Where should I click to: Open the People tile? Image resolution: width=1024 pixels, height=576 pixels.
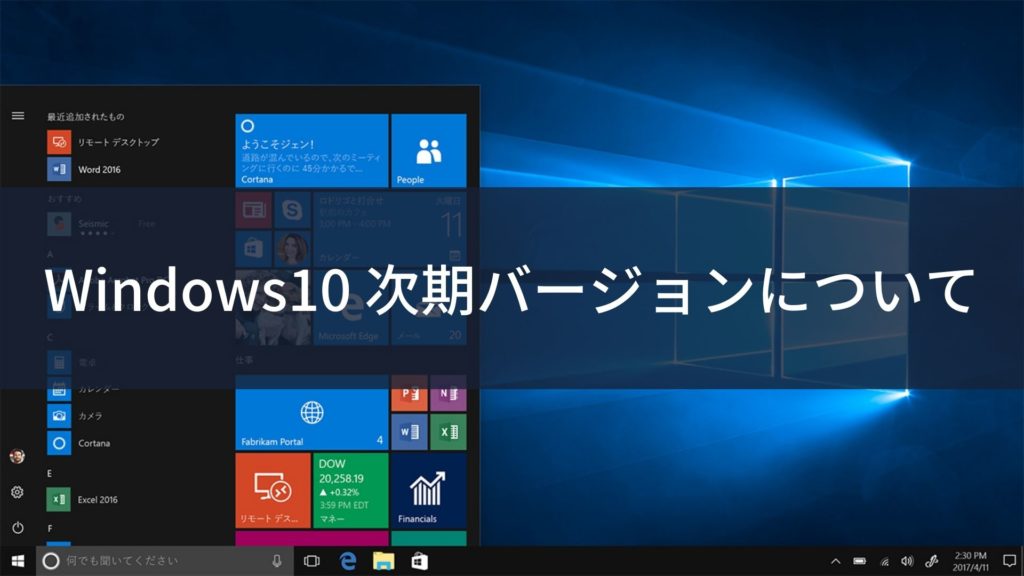tap(428, 151)
